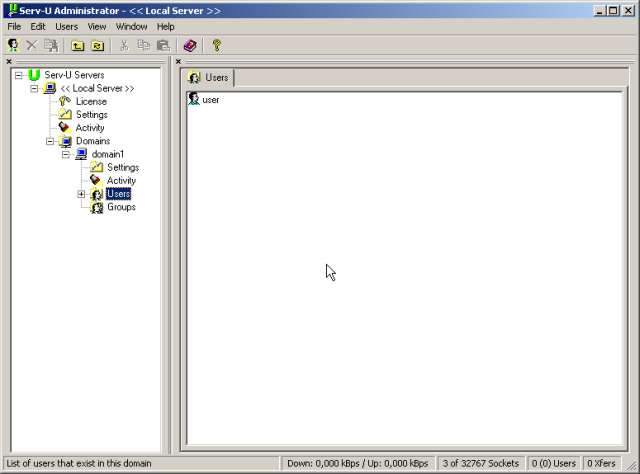
Task: Click the Down/Up kBps status panel
Action: (358, 463)
